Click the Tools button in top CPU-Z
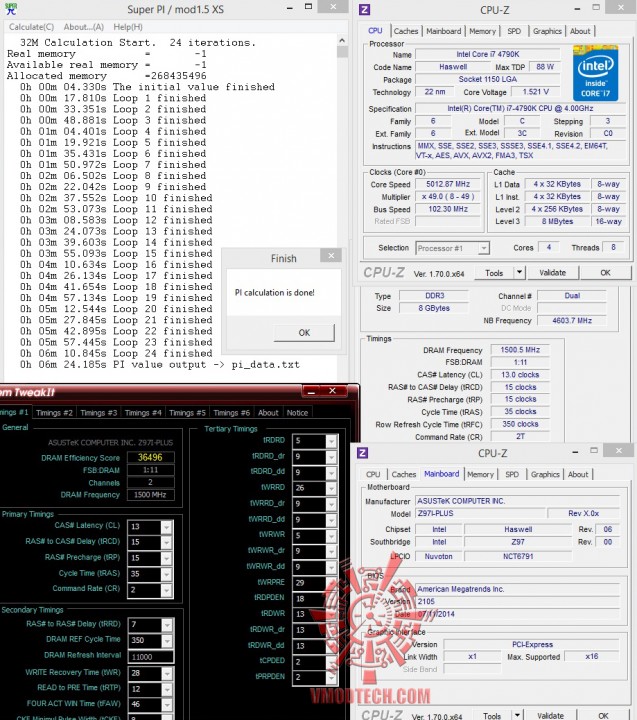This screenshot has height=720, width=637. coord(494,273)
